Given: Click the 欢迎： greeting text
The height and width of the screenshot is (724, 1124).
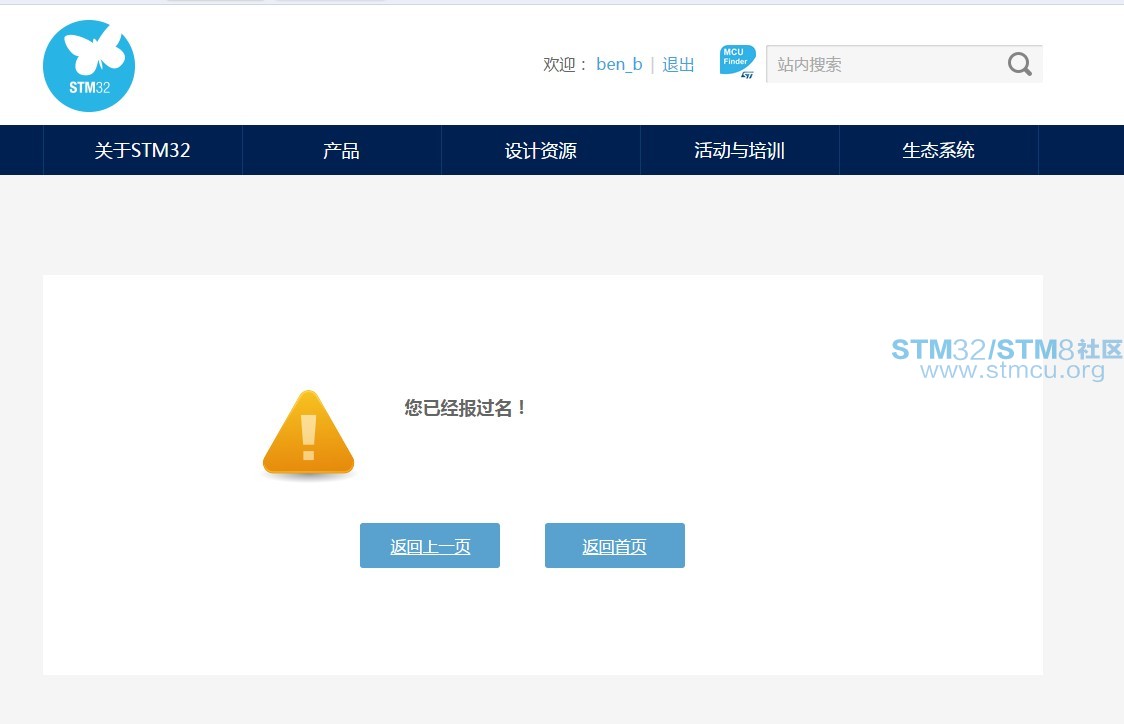Looking at the screenshot, I should (x=566, y=65).
